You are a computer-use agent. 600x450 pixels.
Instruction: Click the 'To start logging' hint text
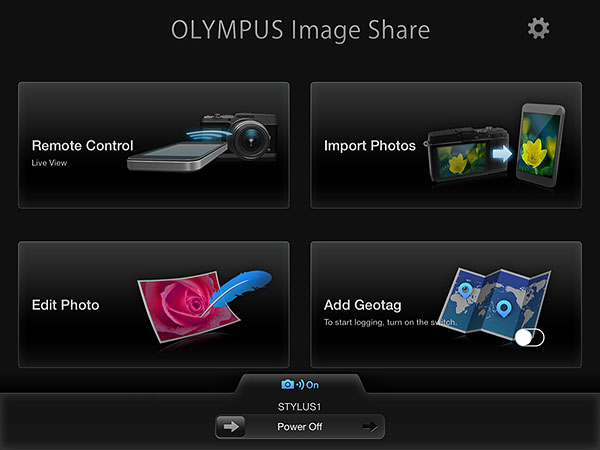[390, 322]
